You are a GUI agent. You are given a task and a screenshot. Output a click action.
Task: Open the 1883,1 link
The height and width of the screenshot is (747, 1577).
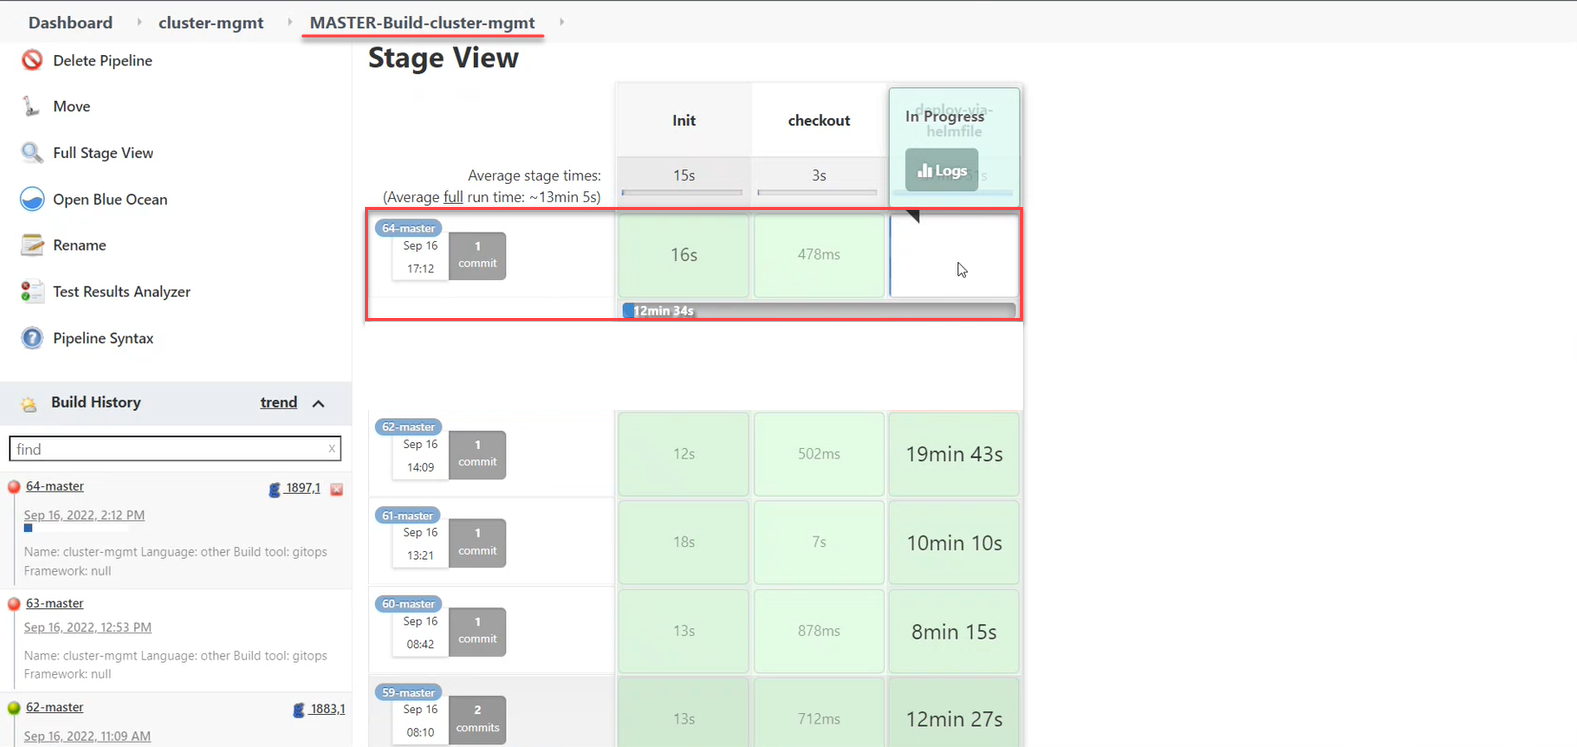click(327, 709)
